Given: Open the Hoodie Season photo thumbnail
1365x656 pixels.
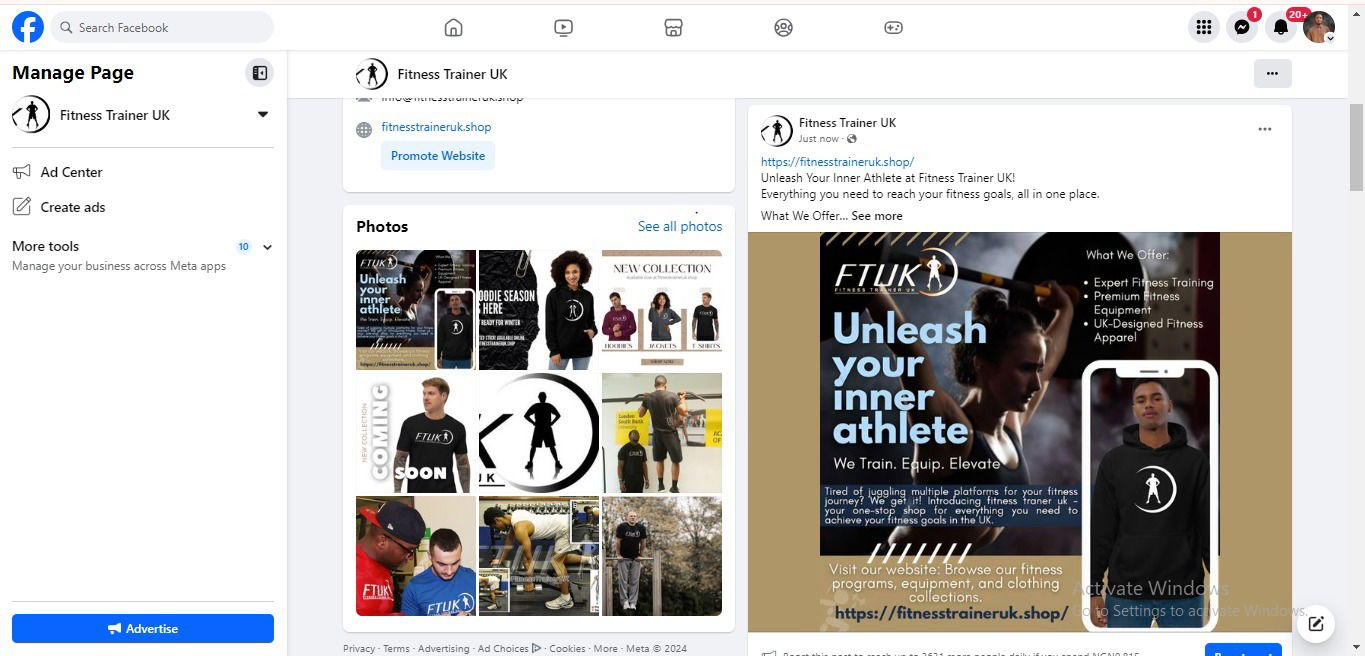Looking at the screenshot, I should [x=538, y=310].
